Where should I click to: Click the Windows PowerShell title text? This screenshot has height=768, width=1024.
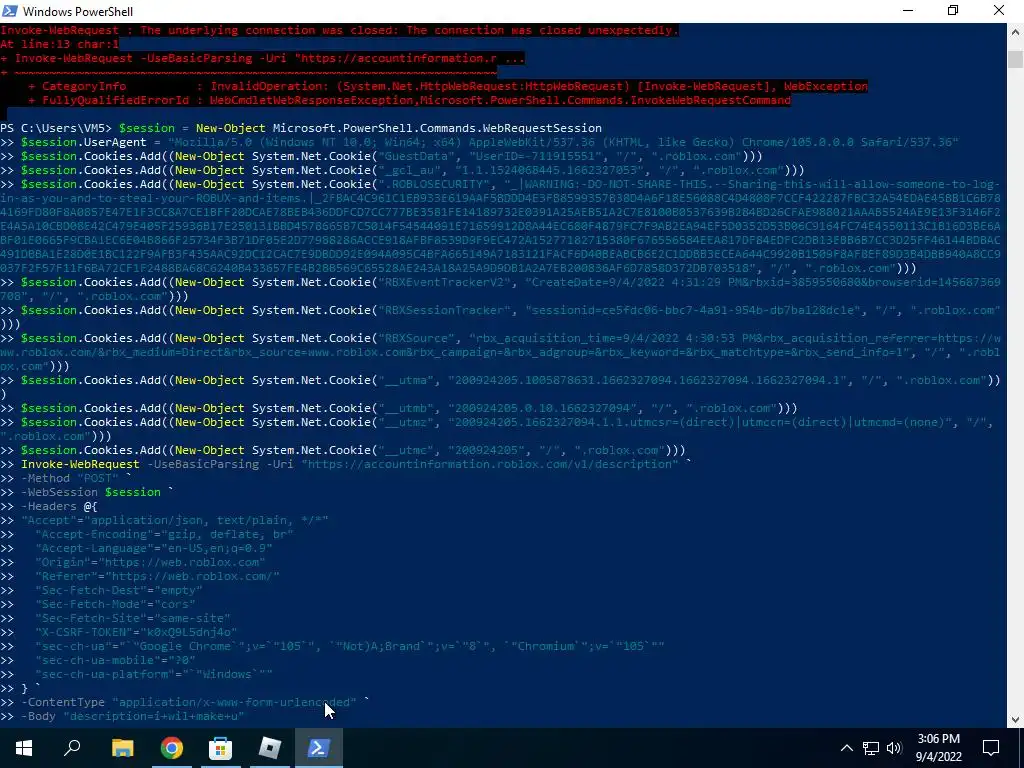pyautogui.click(x=78, y=12)
